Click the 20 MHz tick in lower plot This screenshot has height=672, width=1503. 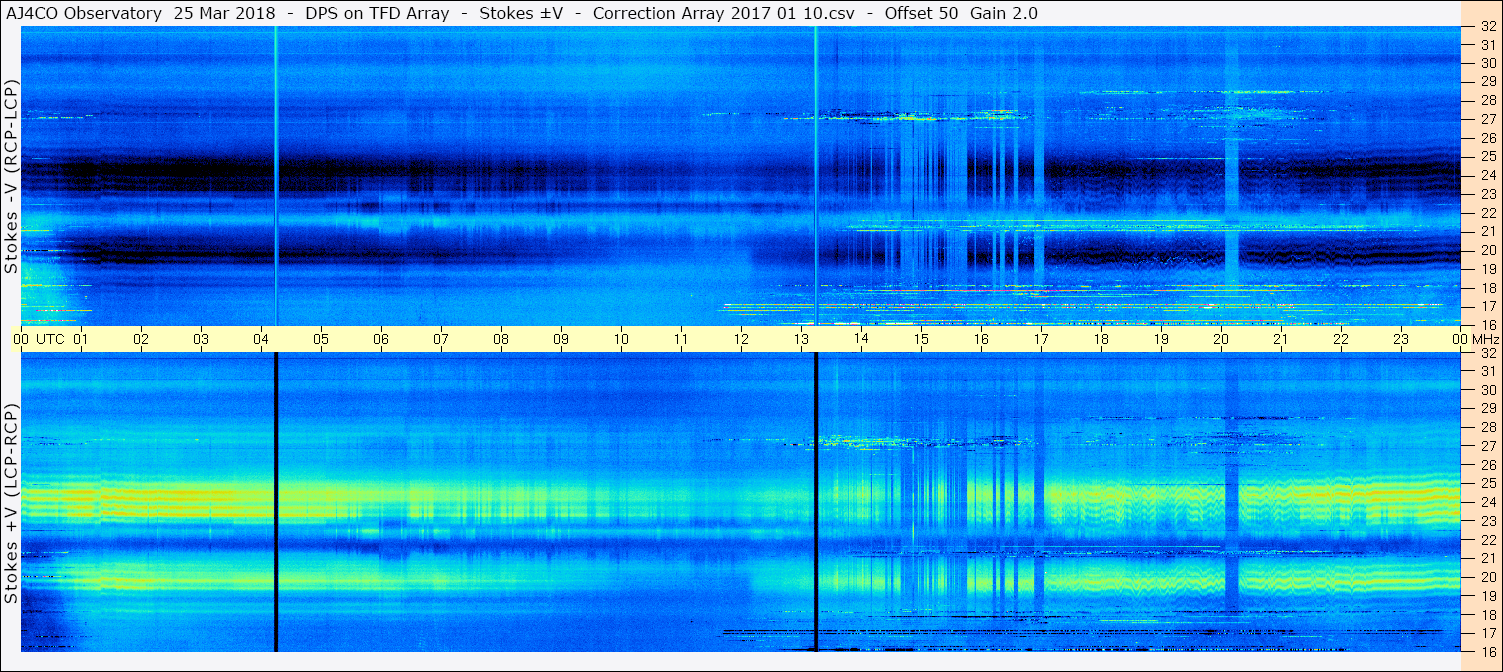(1487, 576)
